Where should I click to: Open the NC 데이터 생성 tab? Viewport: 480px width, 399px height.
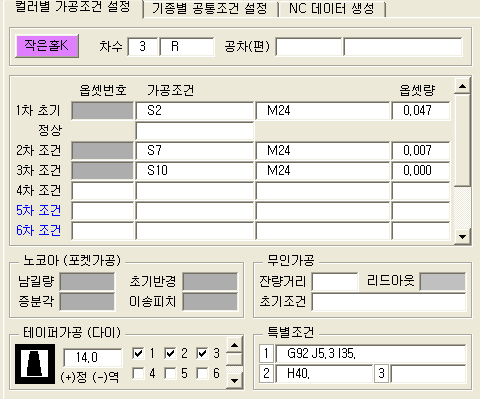click(332, 9)
